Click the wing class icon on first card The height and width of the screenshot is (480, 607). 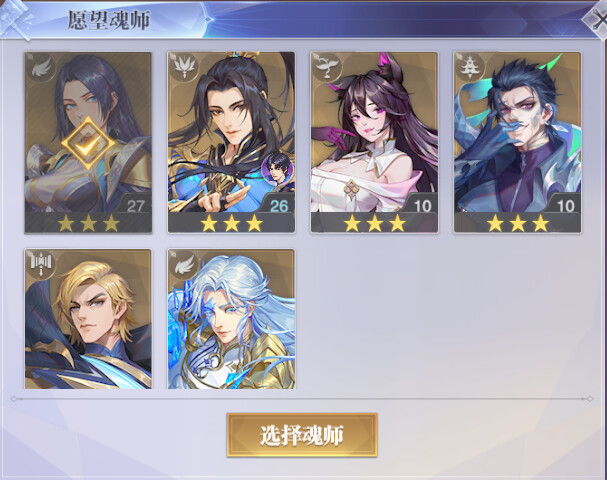tap(41, 68)
